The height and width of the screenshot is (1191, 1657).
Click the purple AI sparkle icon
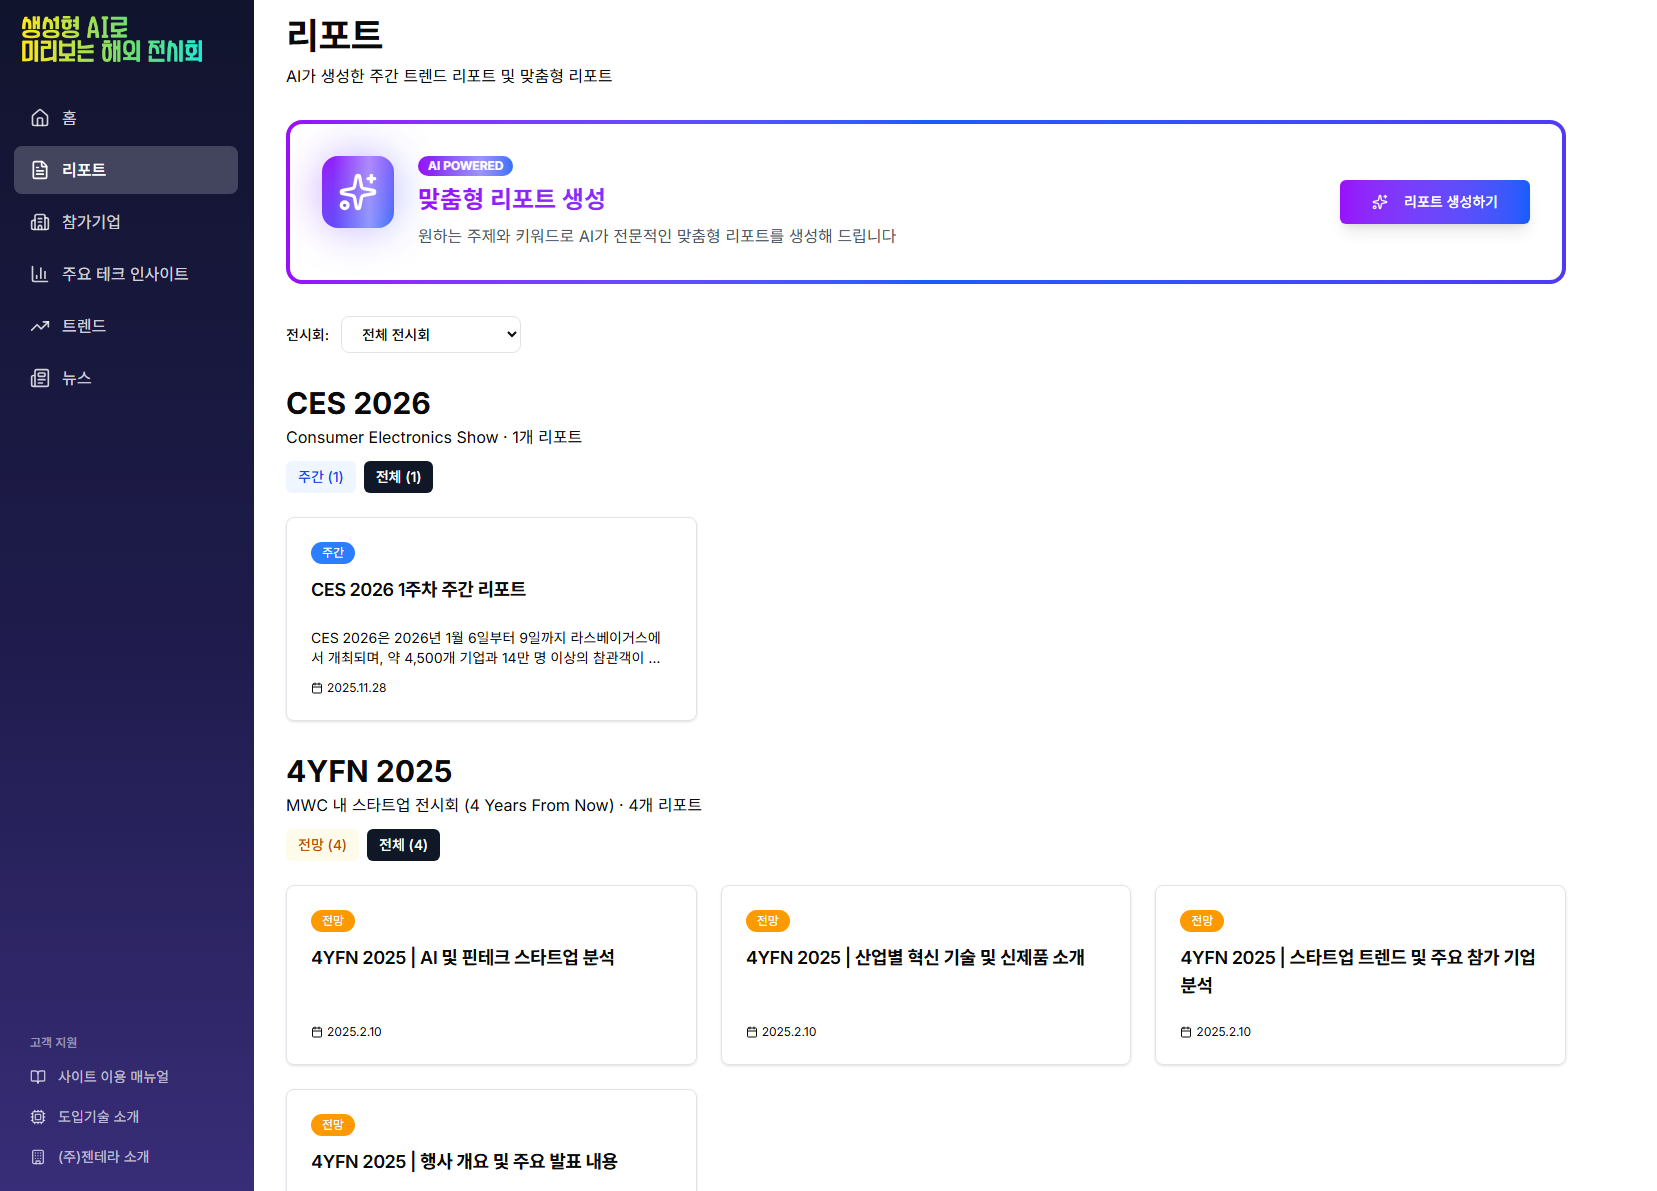pyautogui.click(x=358, y=192)
